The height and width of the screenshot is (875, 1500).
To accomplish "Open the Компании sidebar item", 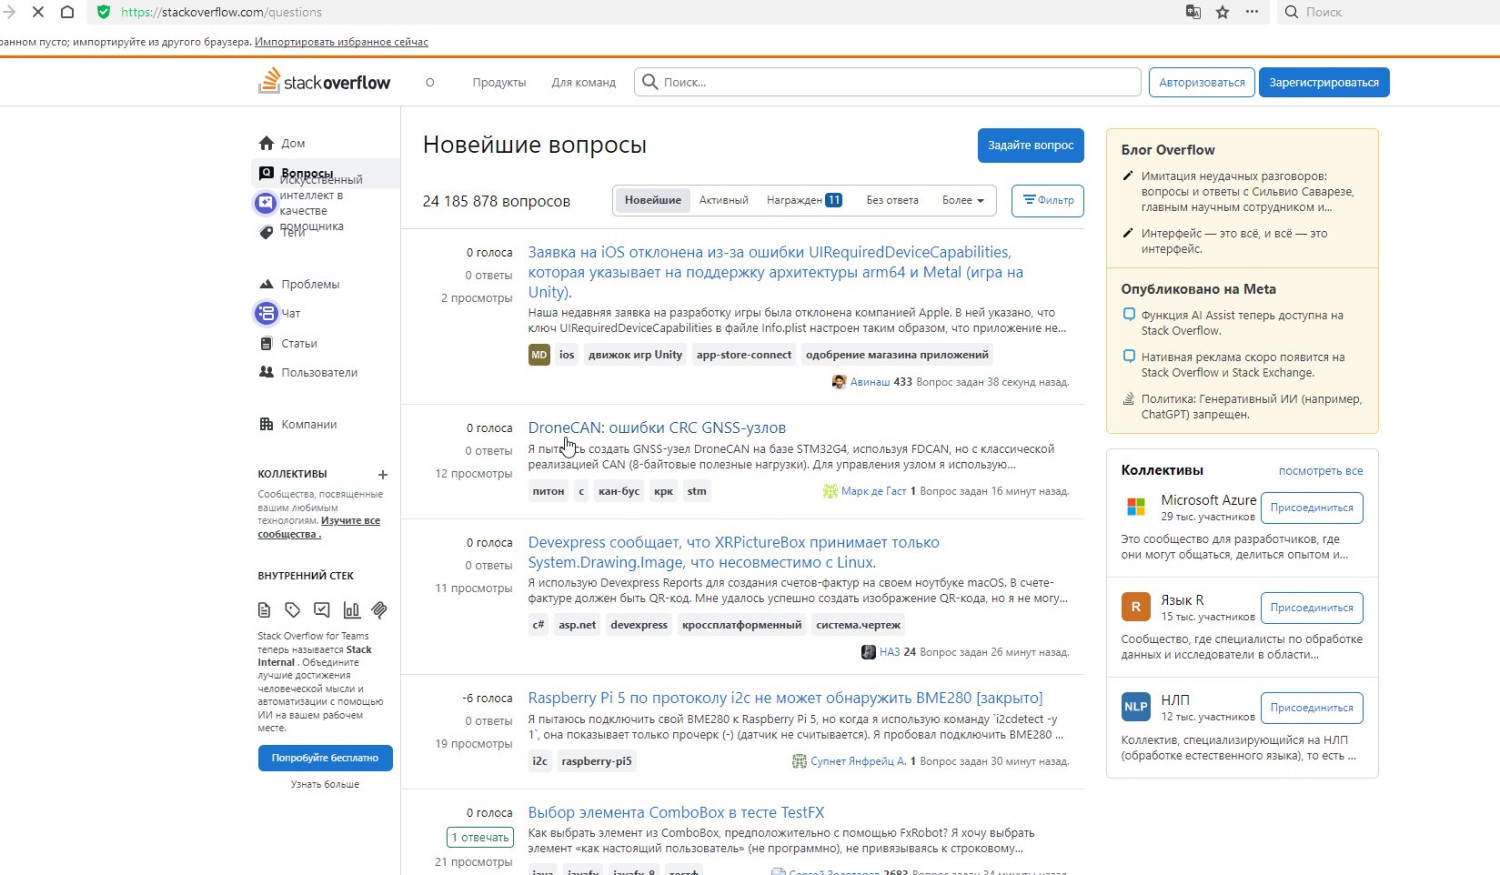I will click(308, 425).
